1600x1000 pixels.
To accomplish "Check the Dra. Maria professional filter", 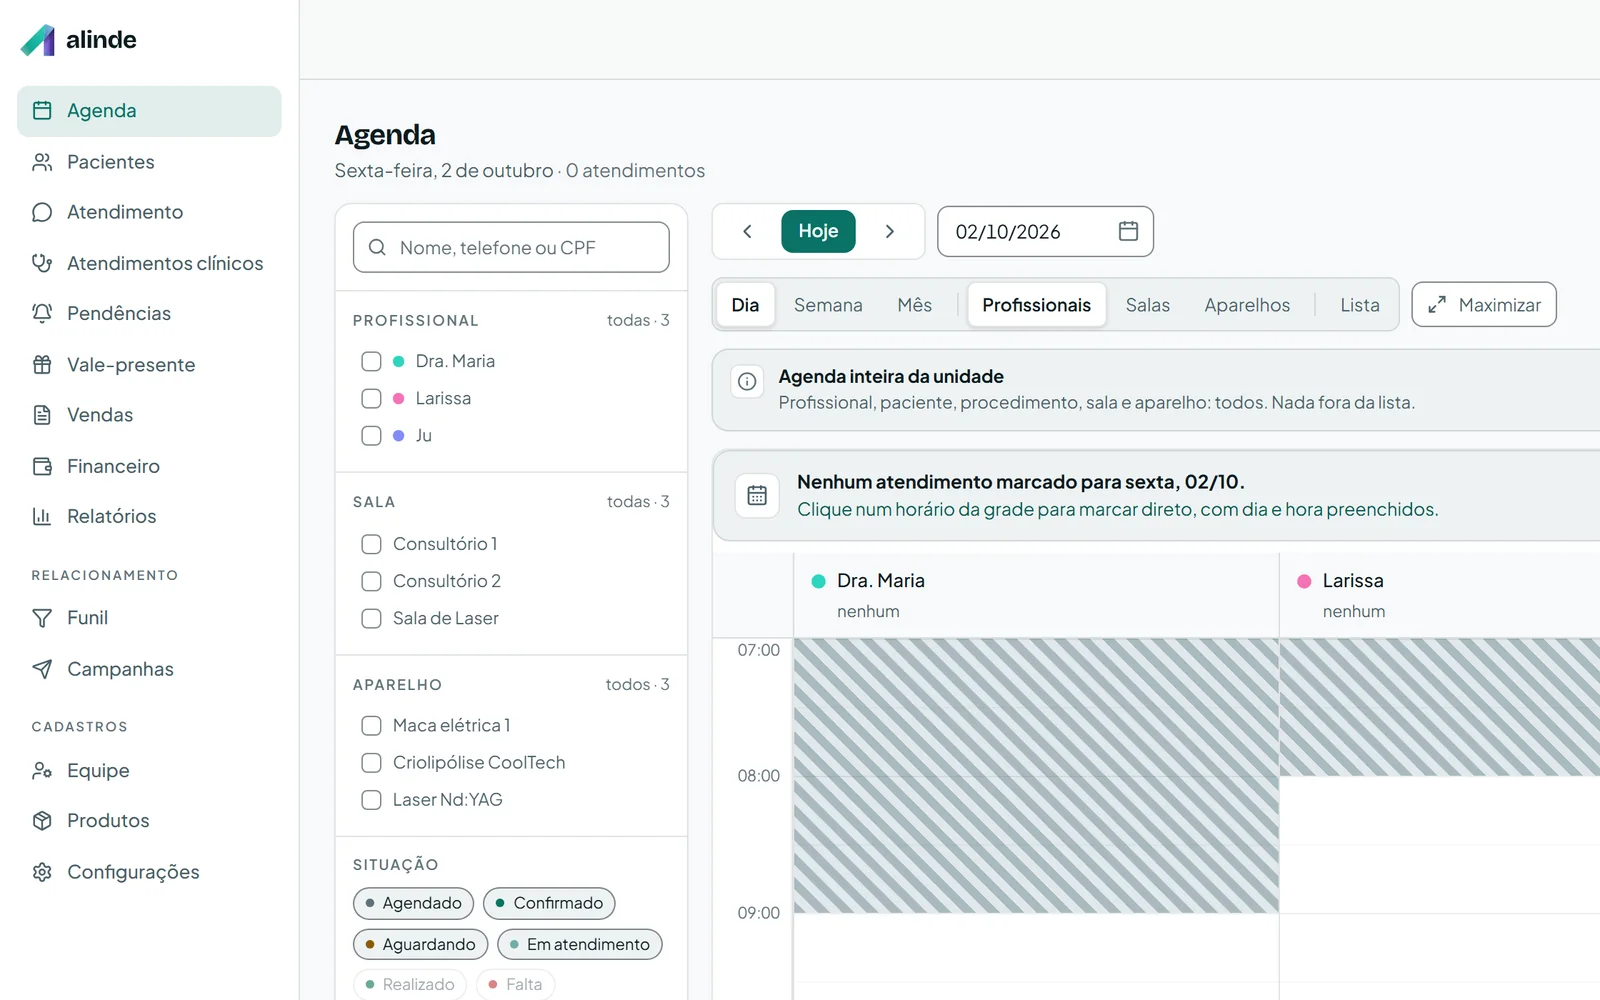I will tap(371, 361).
